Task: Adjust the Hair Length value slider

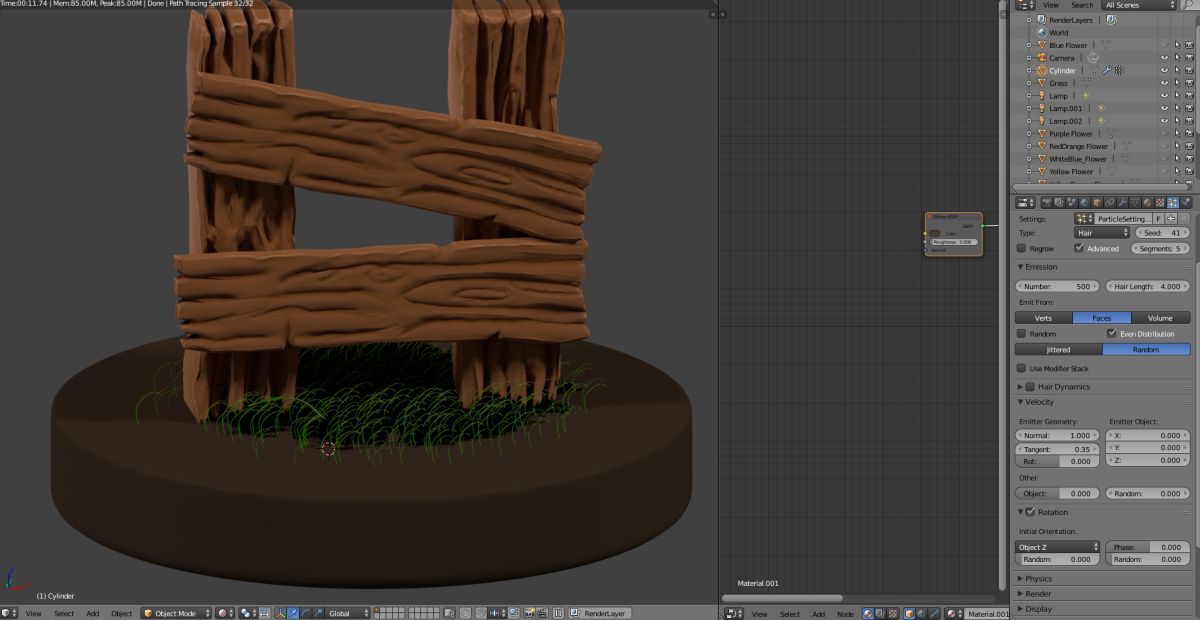Action: point(1147,286)
